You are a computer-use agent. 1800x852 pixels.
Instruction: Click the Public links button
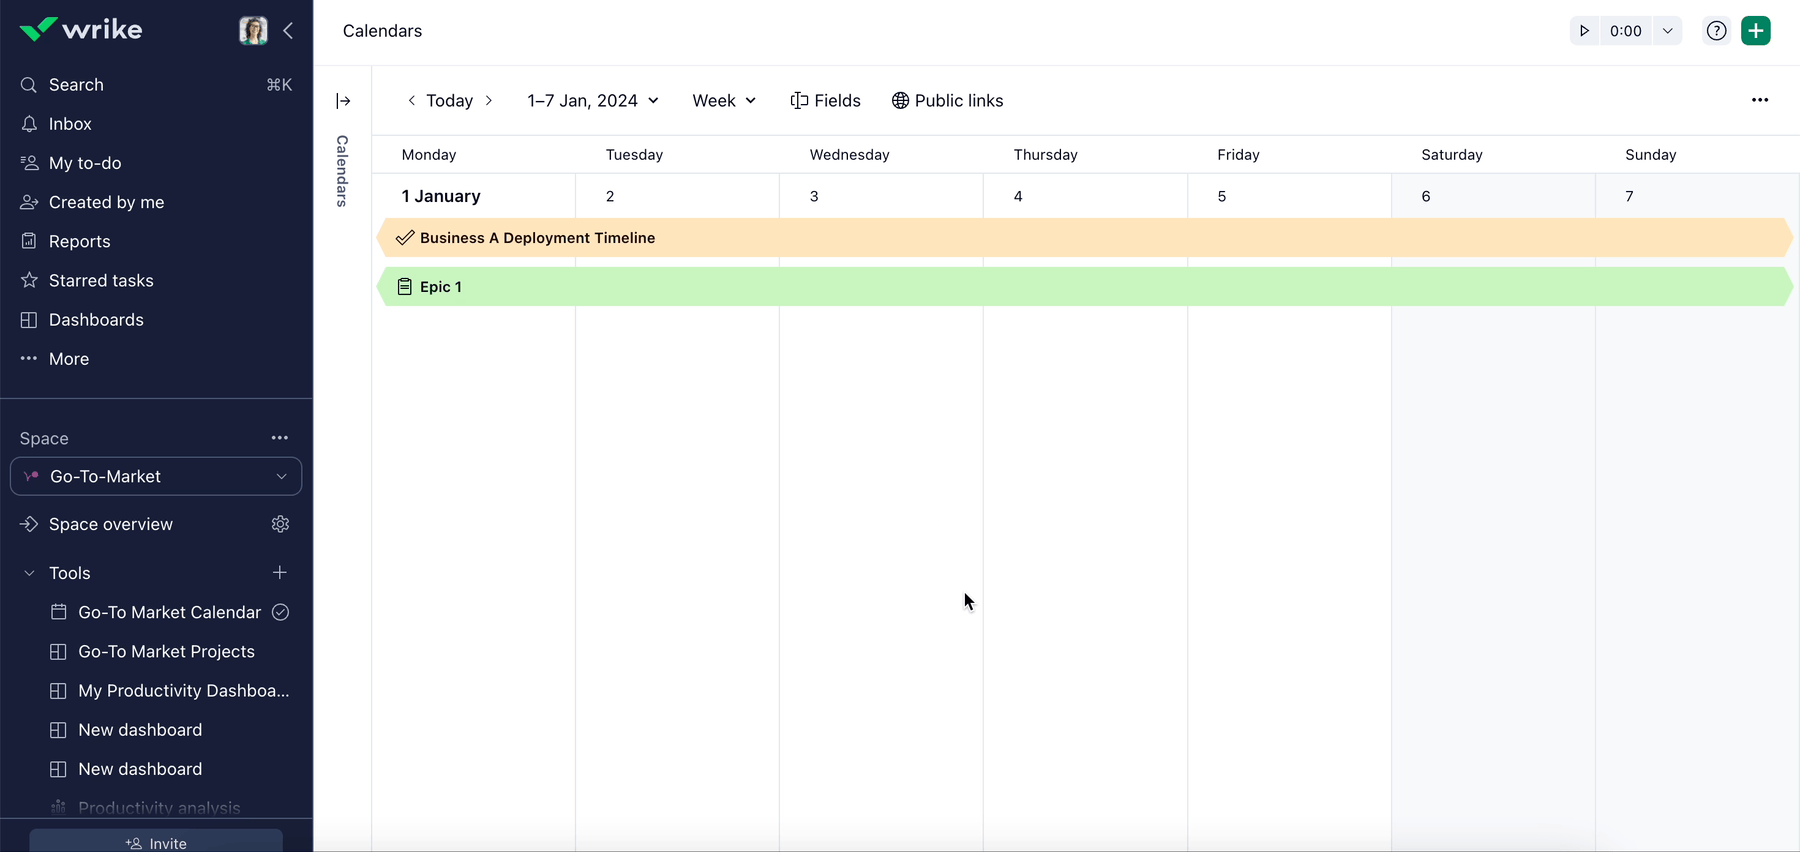947,101
